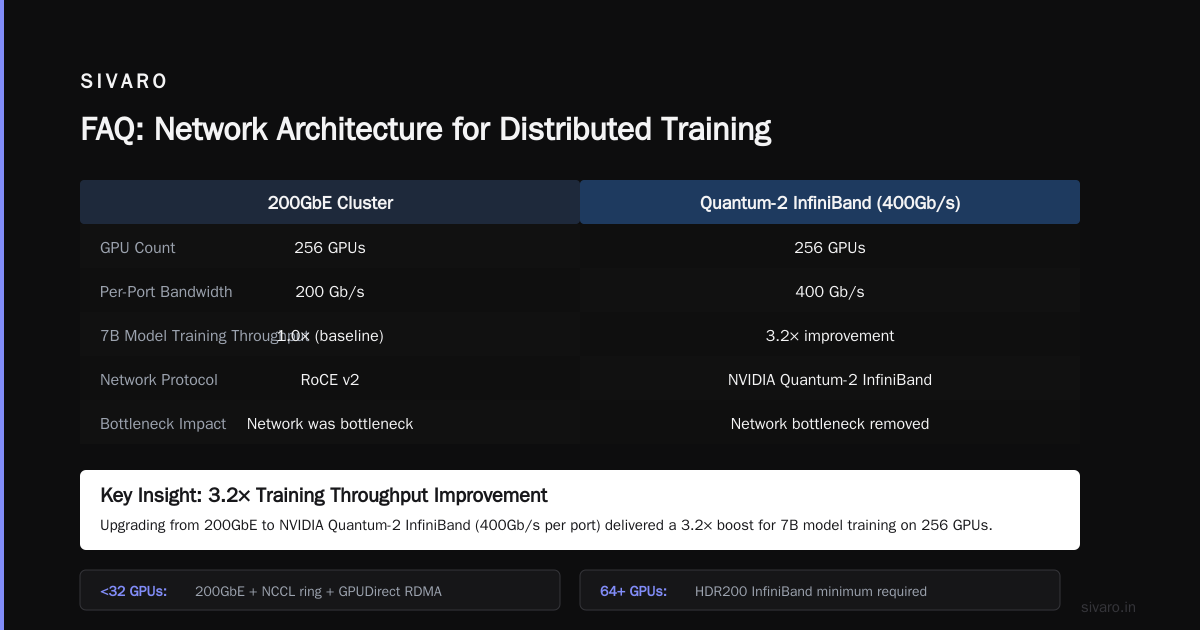Viewport: 1200px width, 630px height.
Task: Click the SIVARO brand name
Action: click(124, 81)
